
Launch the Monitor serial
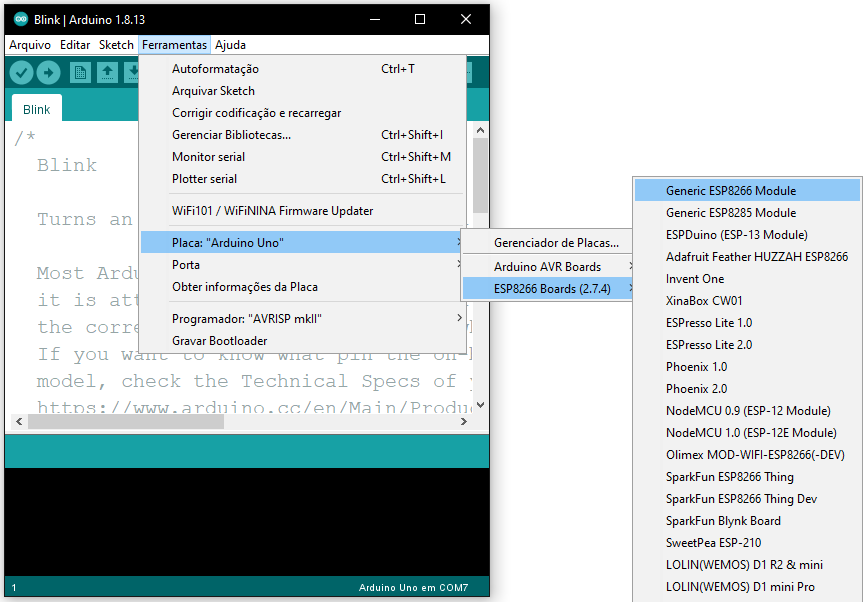click(302, 157)
